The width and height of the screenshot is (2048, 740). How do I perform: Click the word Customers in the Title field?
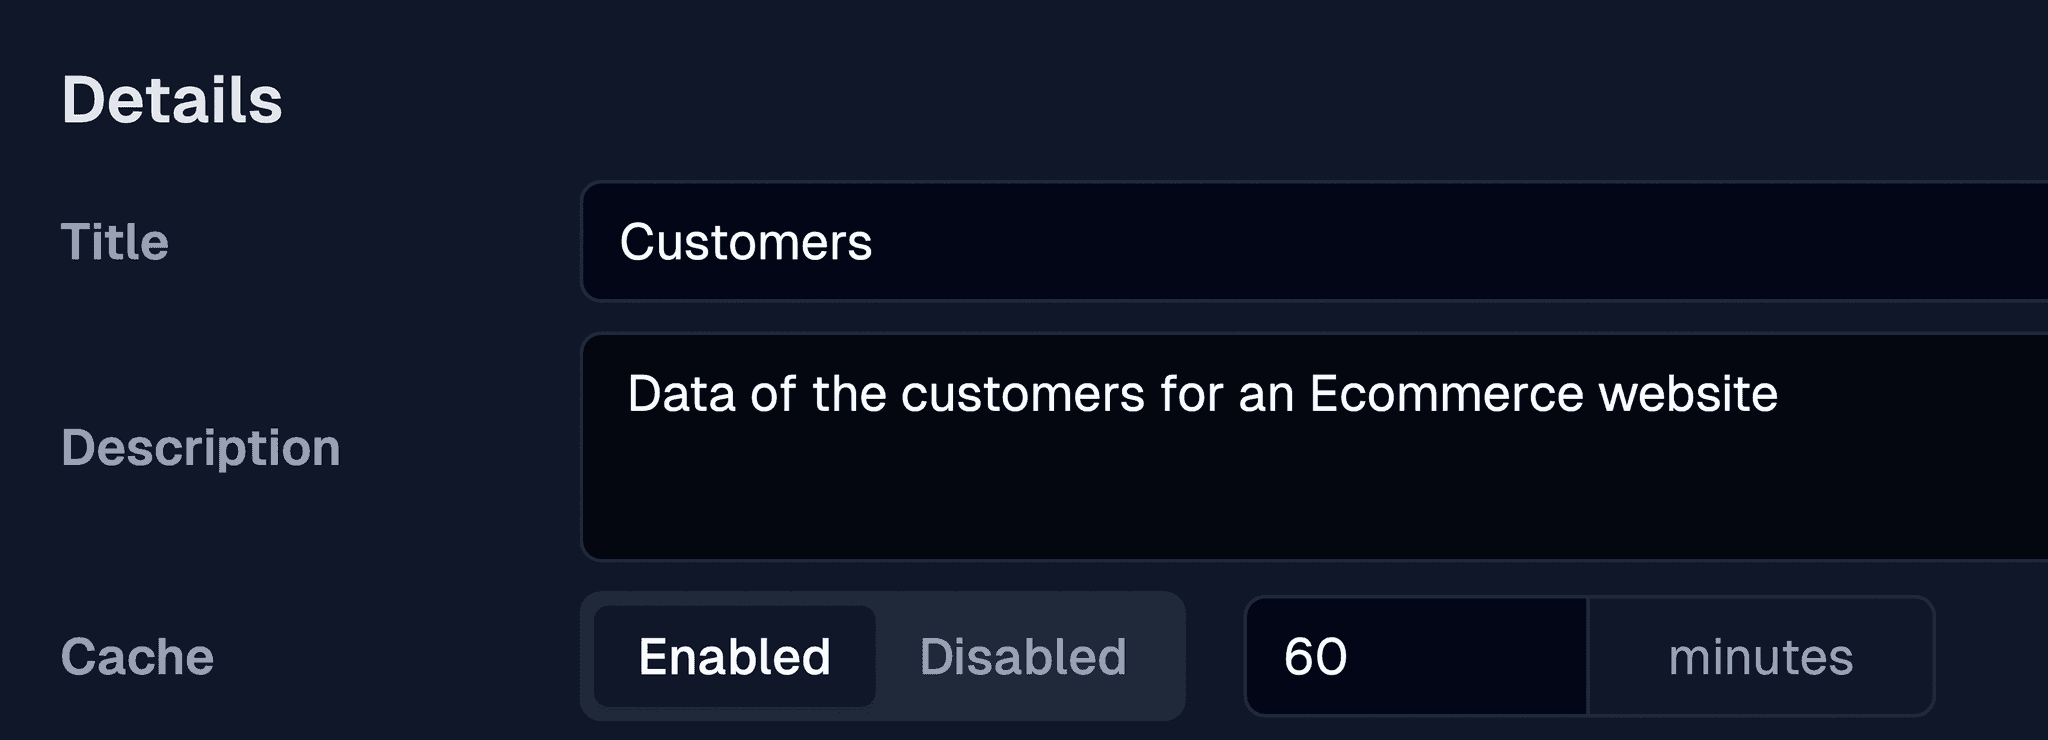click(x=745, y=242)
